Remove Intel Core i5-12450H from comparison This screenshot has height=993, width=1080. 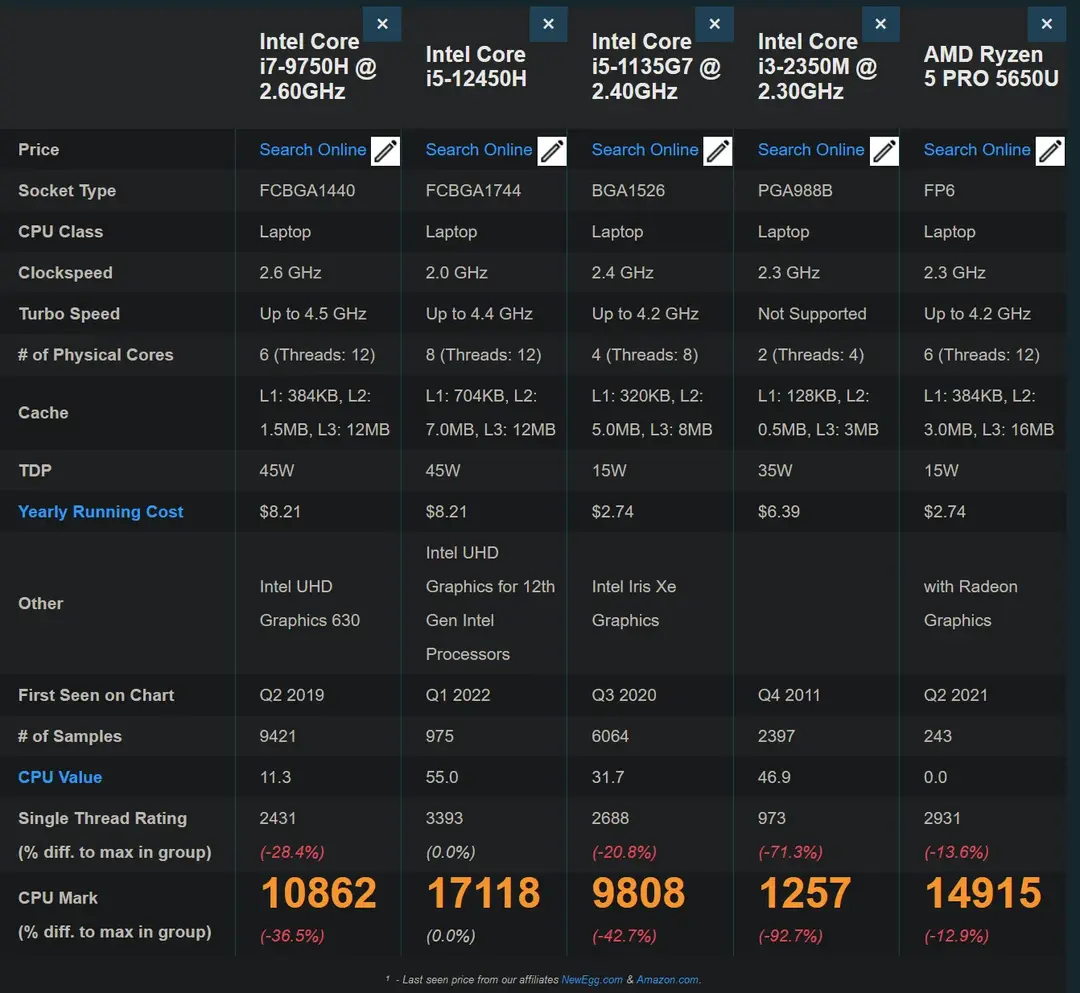pos(548,23)
